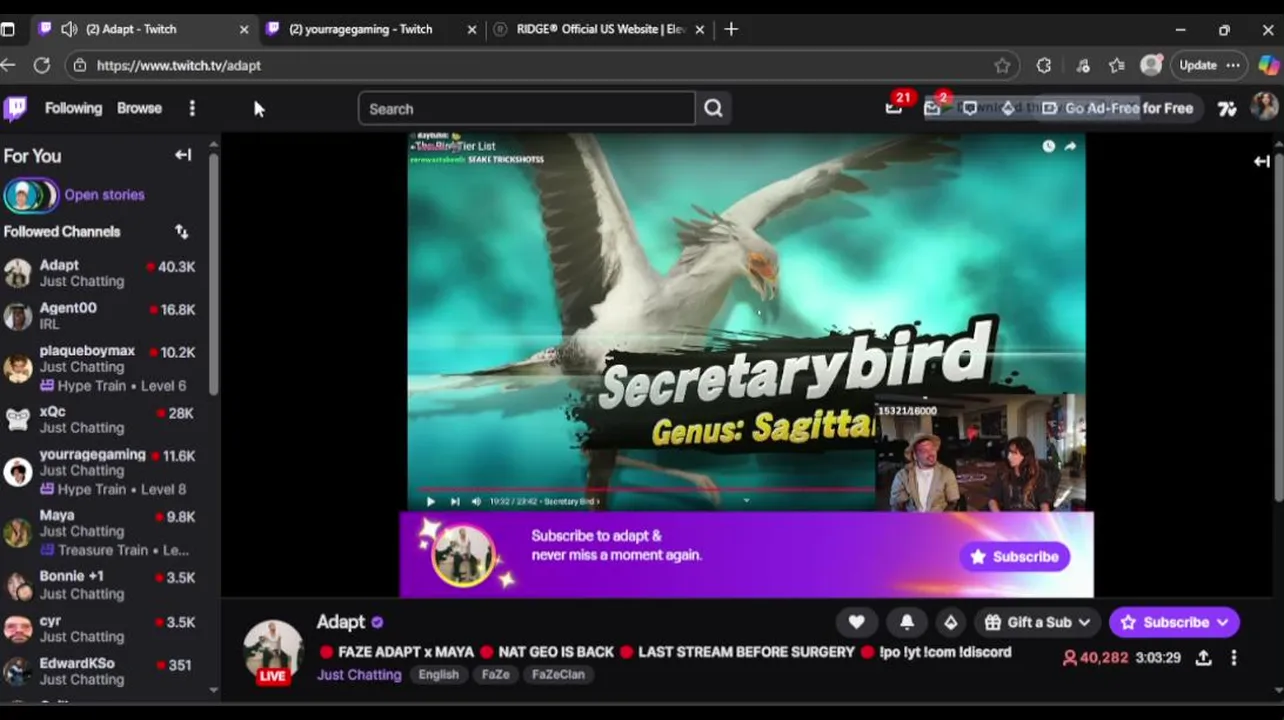The width and height of the screenshot is (1284, 720).
Task: Click Open stories link
Action: [x=104, y=195]
